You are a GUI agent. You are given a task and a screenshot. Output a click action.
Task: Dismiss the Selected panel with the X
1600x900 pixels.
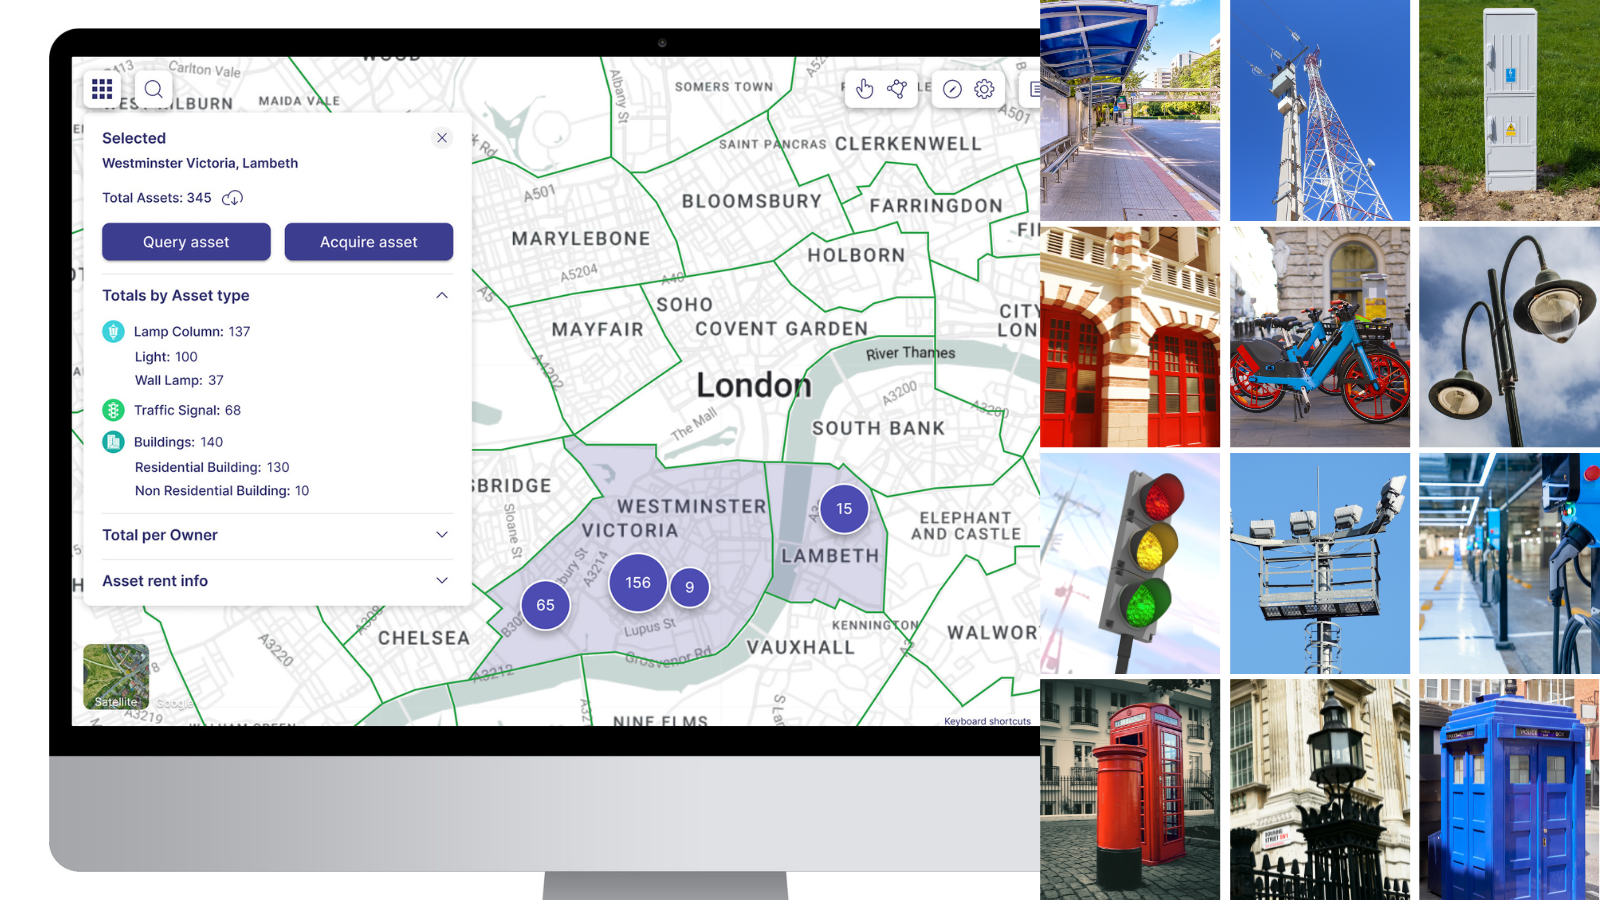coord(442,137)
